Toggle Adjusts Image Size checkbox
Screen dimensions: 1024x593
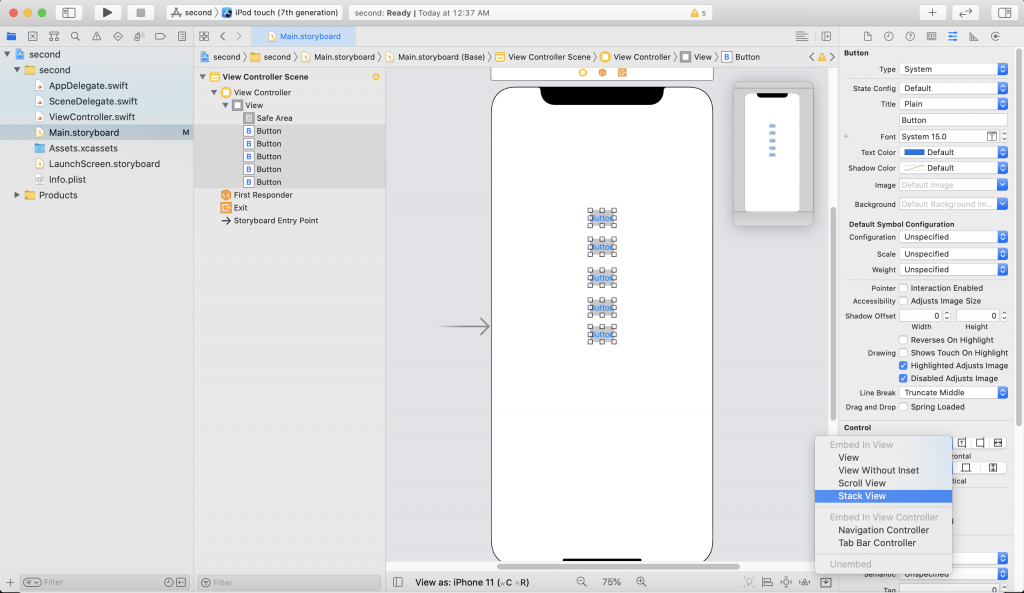tap(903, 301)
